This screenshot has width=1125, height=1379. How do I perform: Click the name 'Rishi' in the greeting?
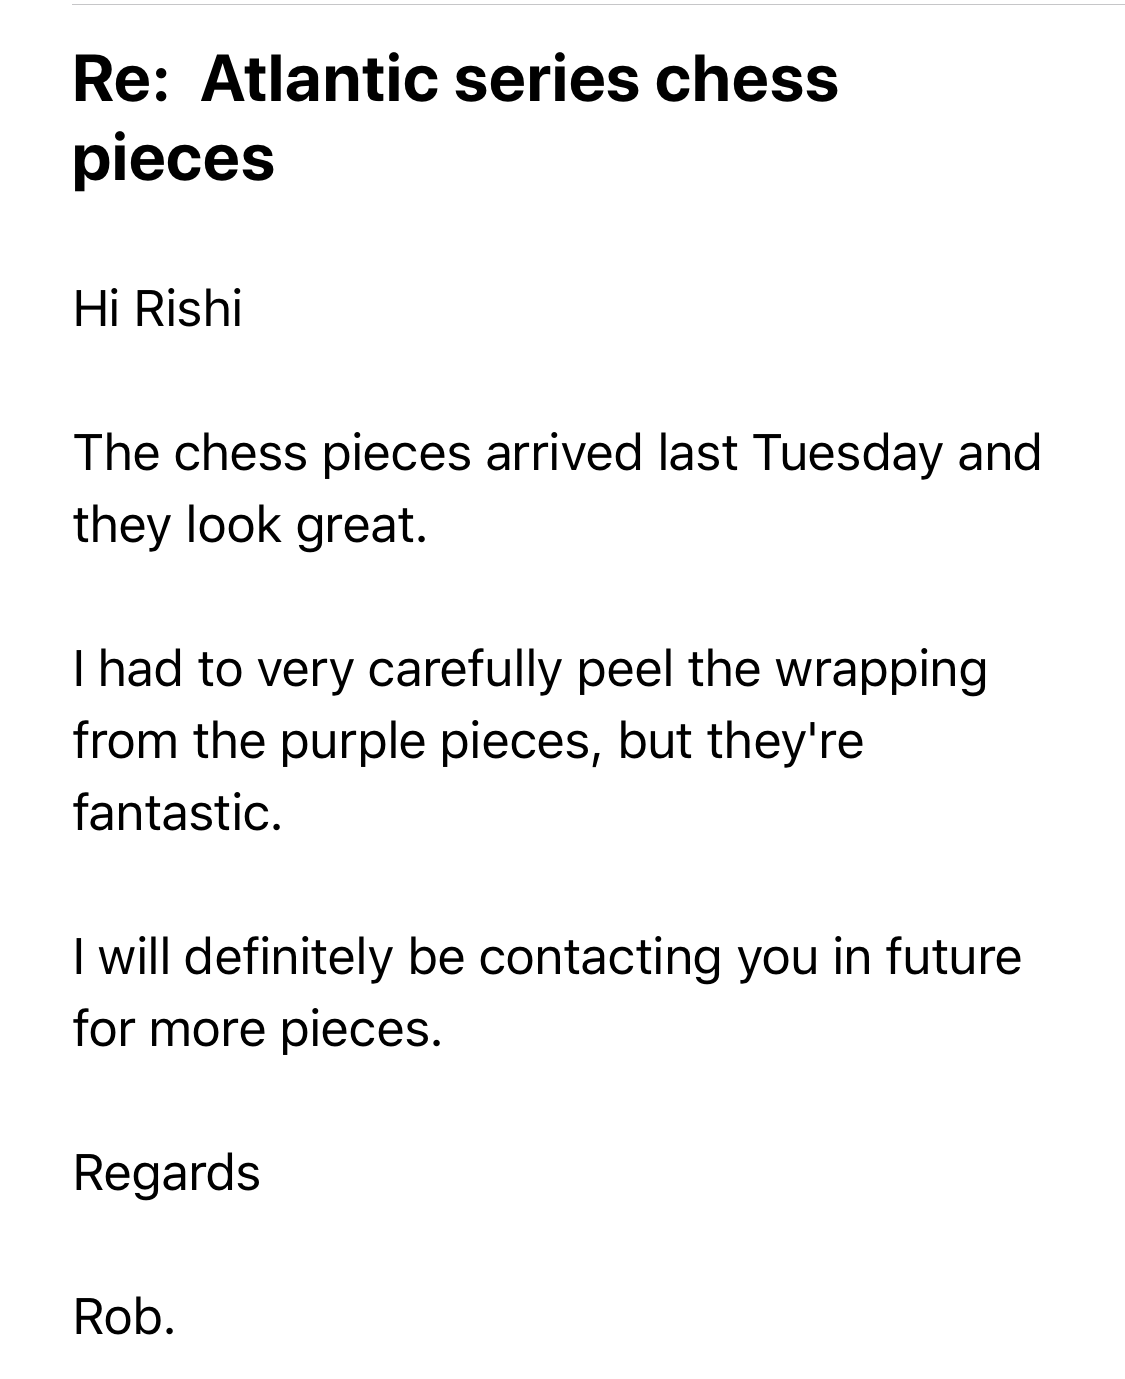click(187, 307)
